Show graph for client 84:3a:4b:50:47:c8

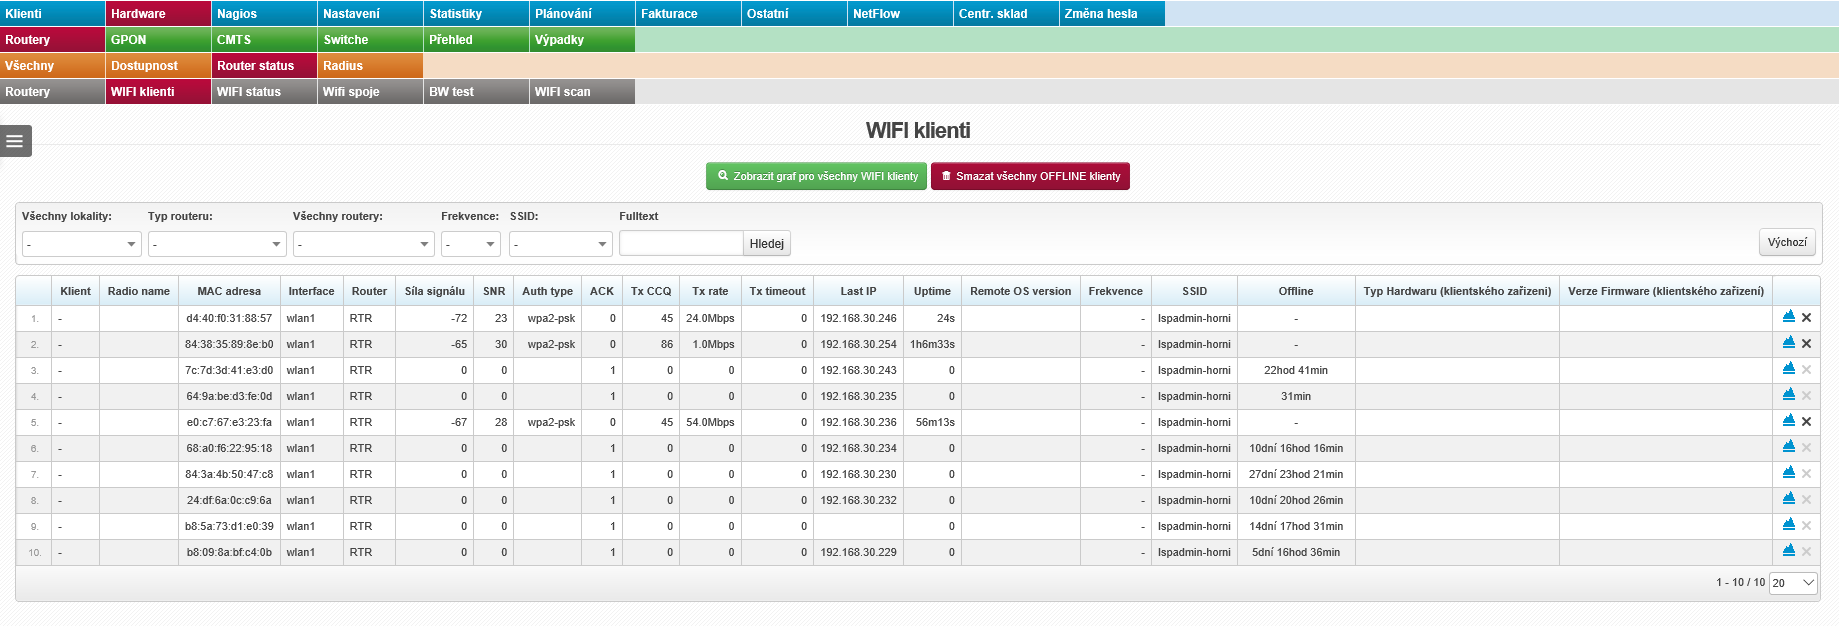1789,473
